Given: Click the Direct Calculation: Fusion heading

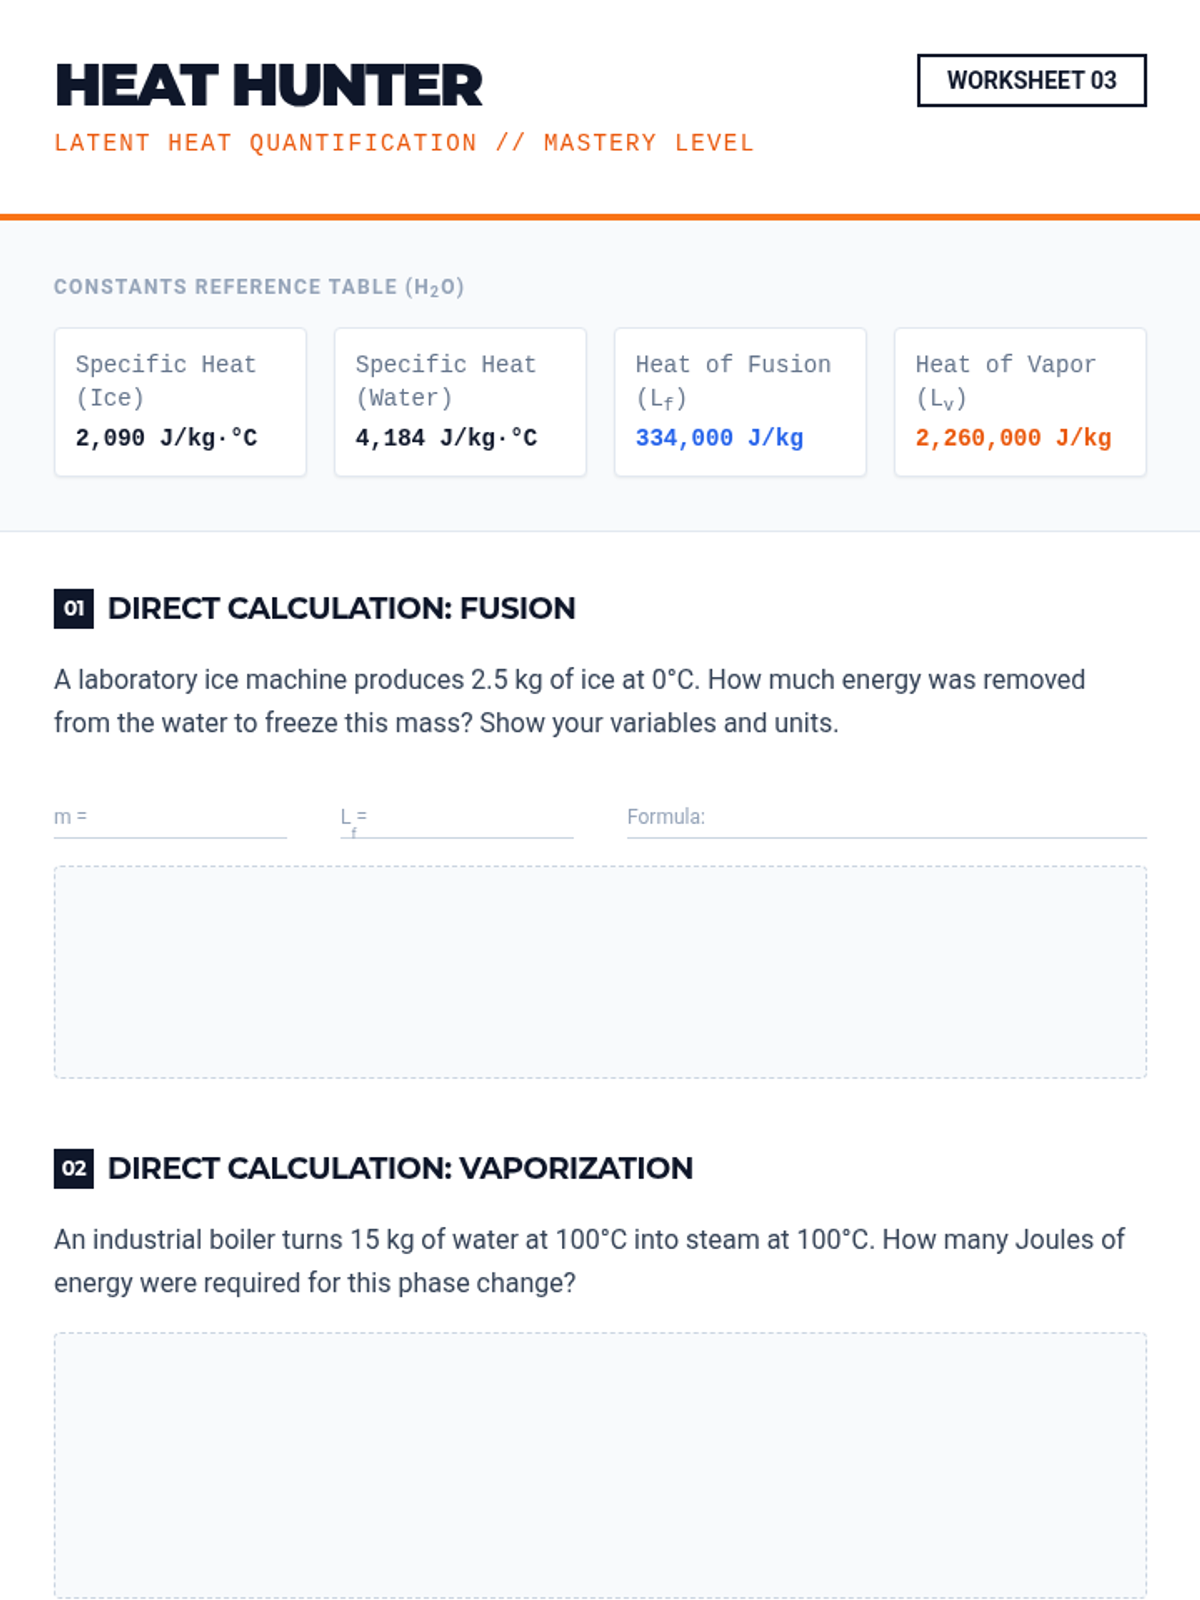Looking at the screenshot, I should click(x=341, y=608).
